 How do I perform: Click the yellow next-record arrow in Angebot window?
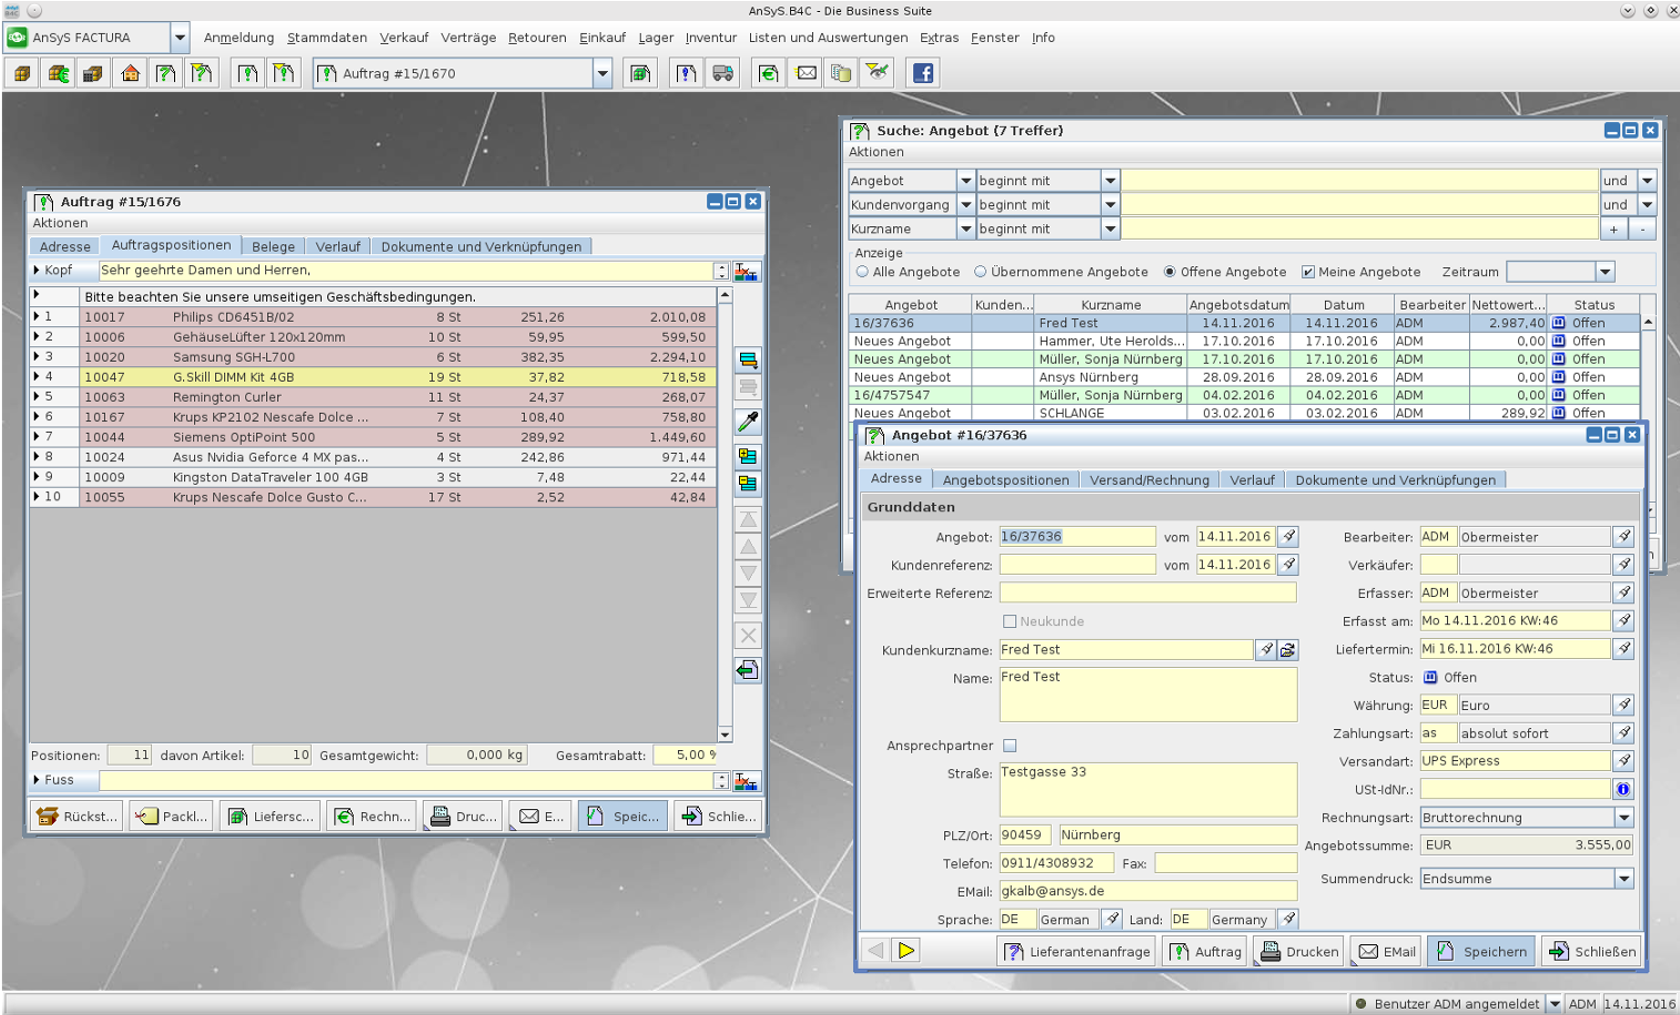point(906,950)
